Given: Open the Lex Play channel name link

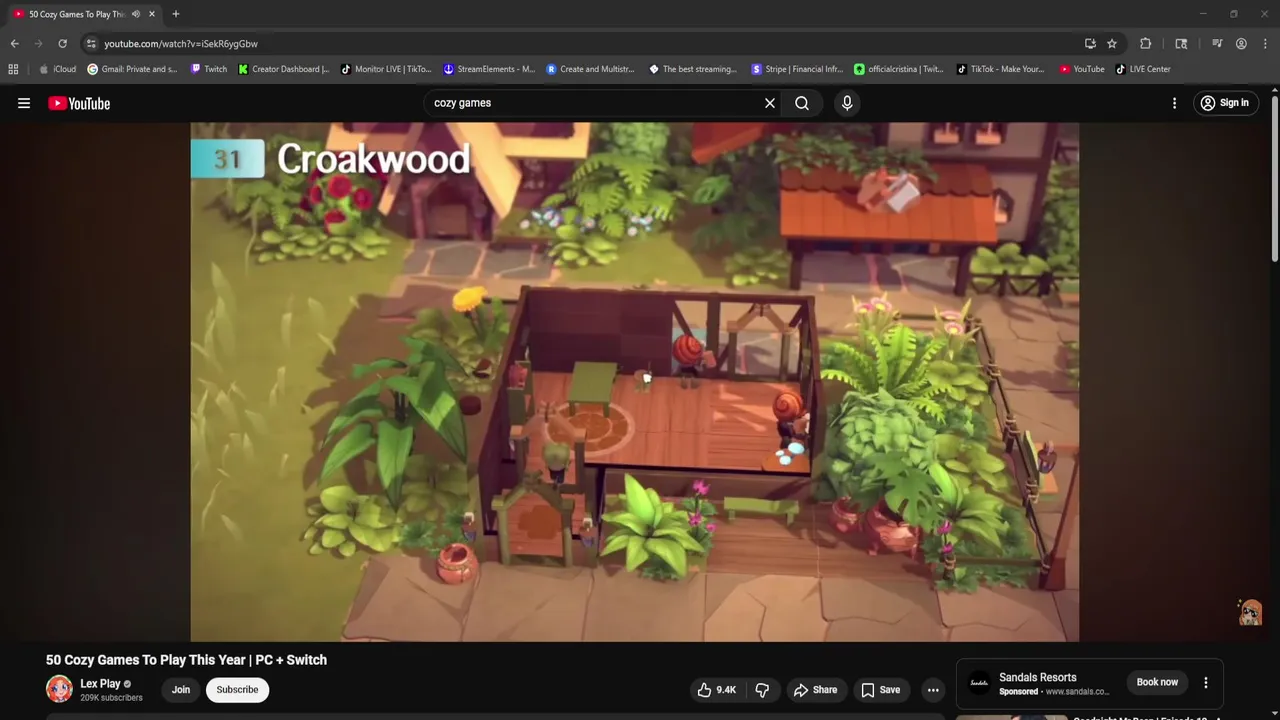Looking at the screenshot, I should coord(100,684).
